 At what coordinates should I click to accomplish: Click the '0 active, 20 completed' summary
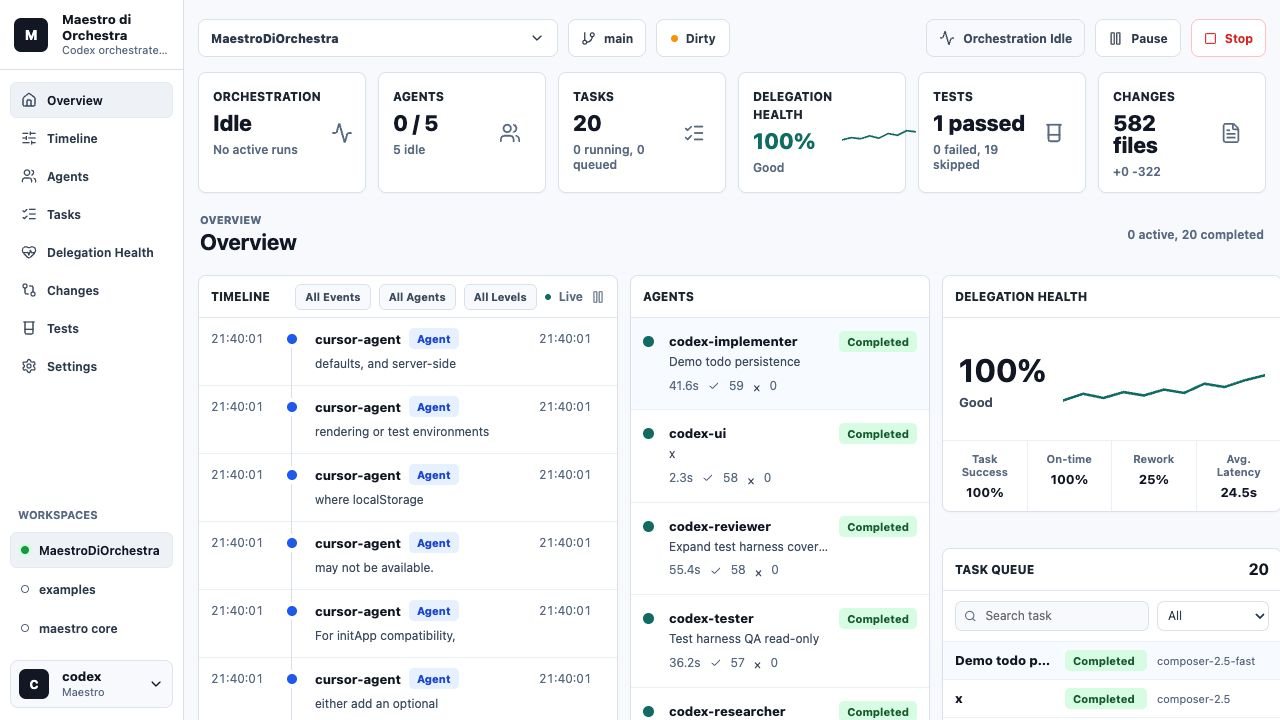coord(1195,235)
